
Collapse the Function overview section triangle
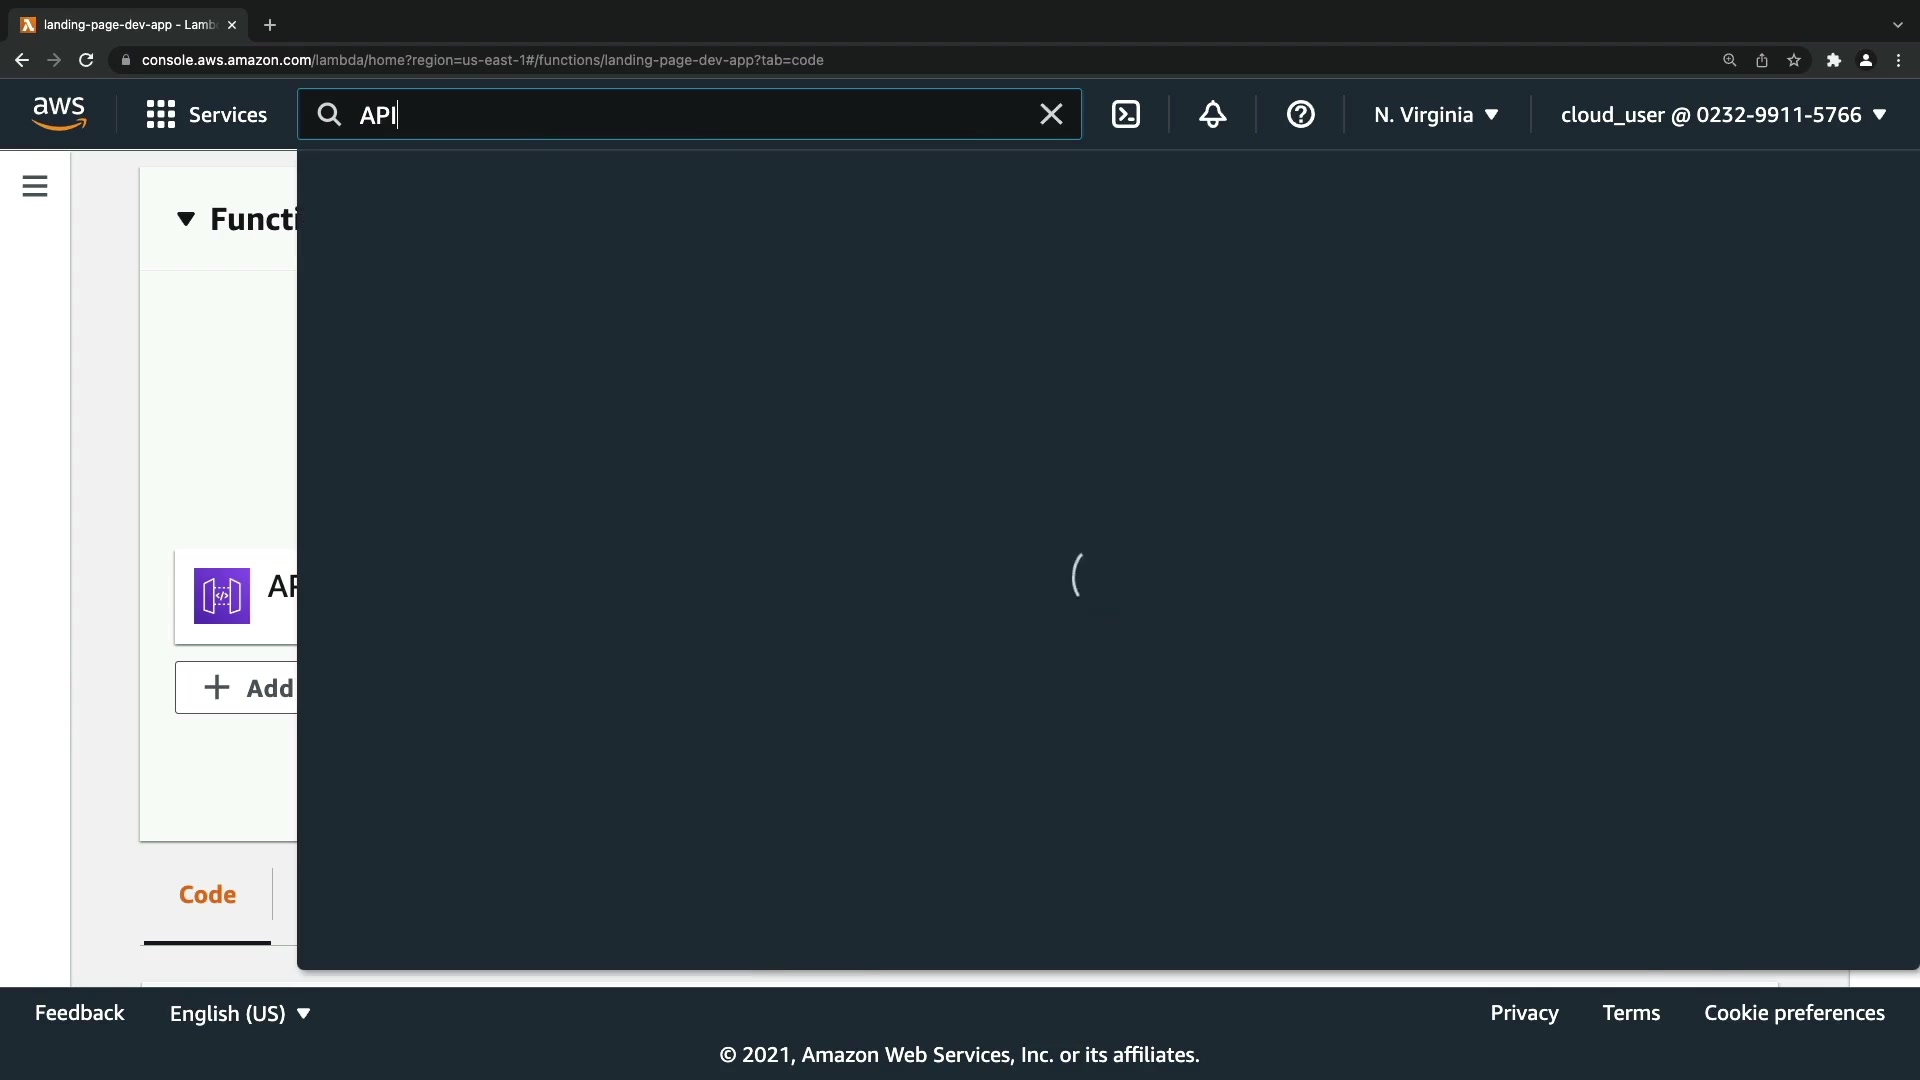click(x=185, y=219)
